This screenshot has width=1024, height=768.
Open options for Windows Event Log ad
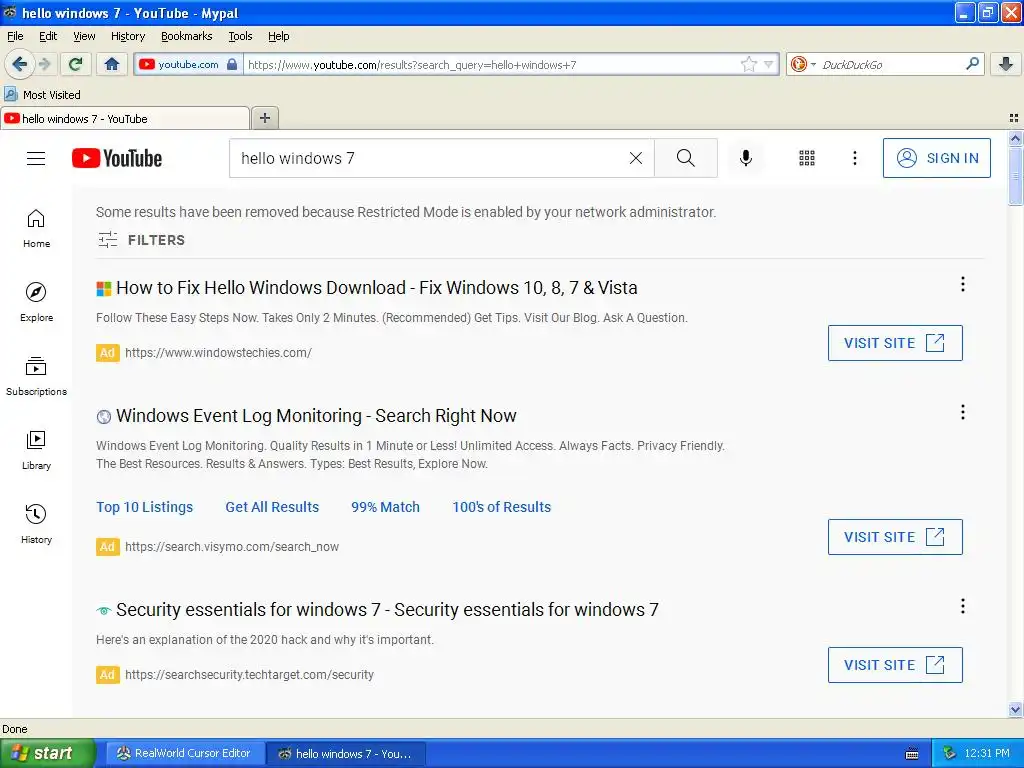963,412
